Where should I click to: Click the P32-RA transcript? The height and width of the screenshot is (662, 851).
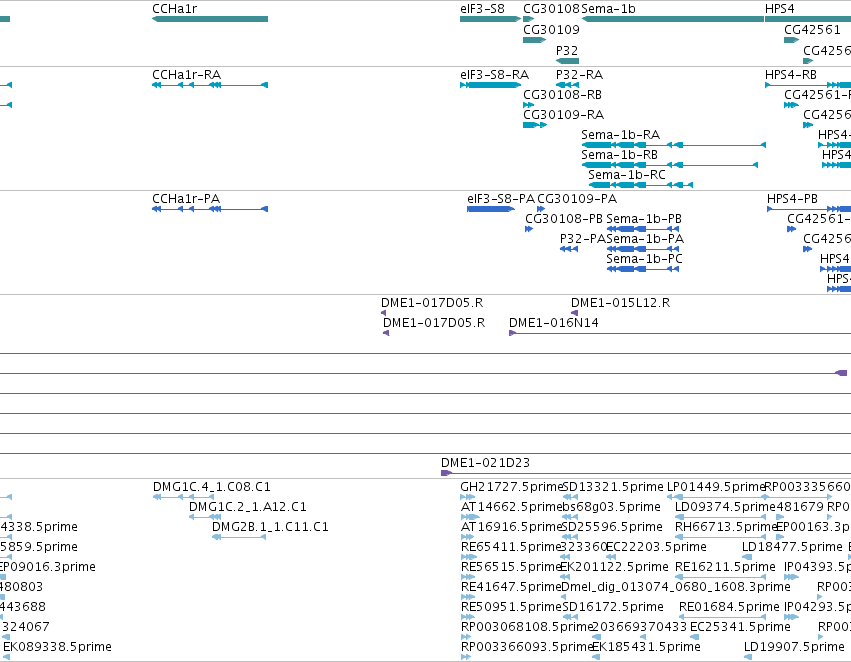coord(567,85)
